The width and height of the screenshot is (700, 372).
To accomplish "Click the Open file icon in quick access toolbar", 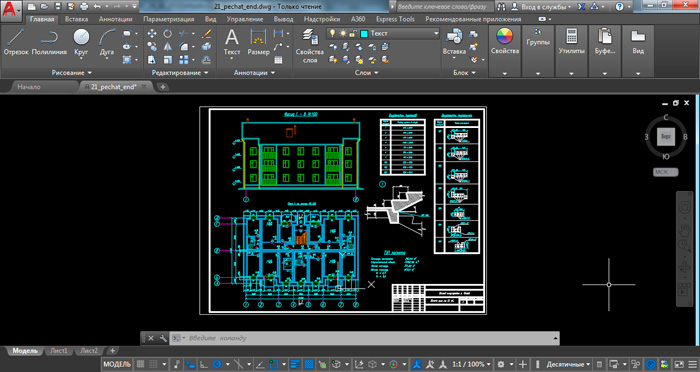I will (x=44, y=6).
